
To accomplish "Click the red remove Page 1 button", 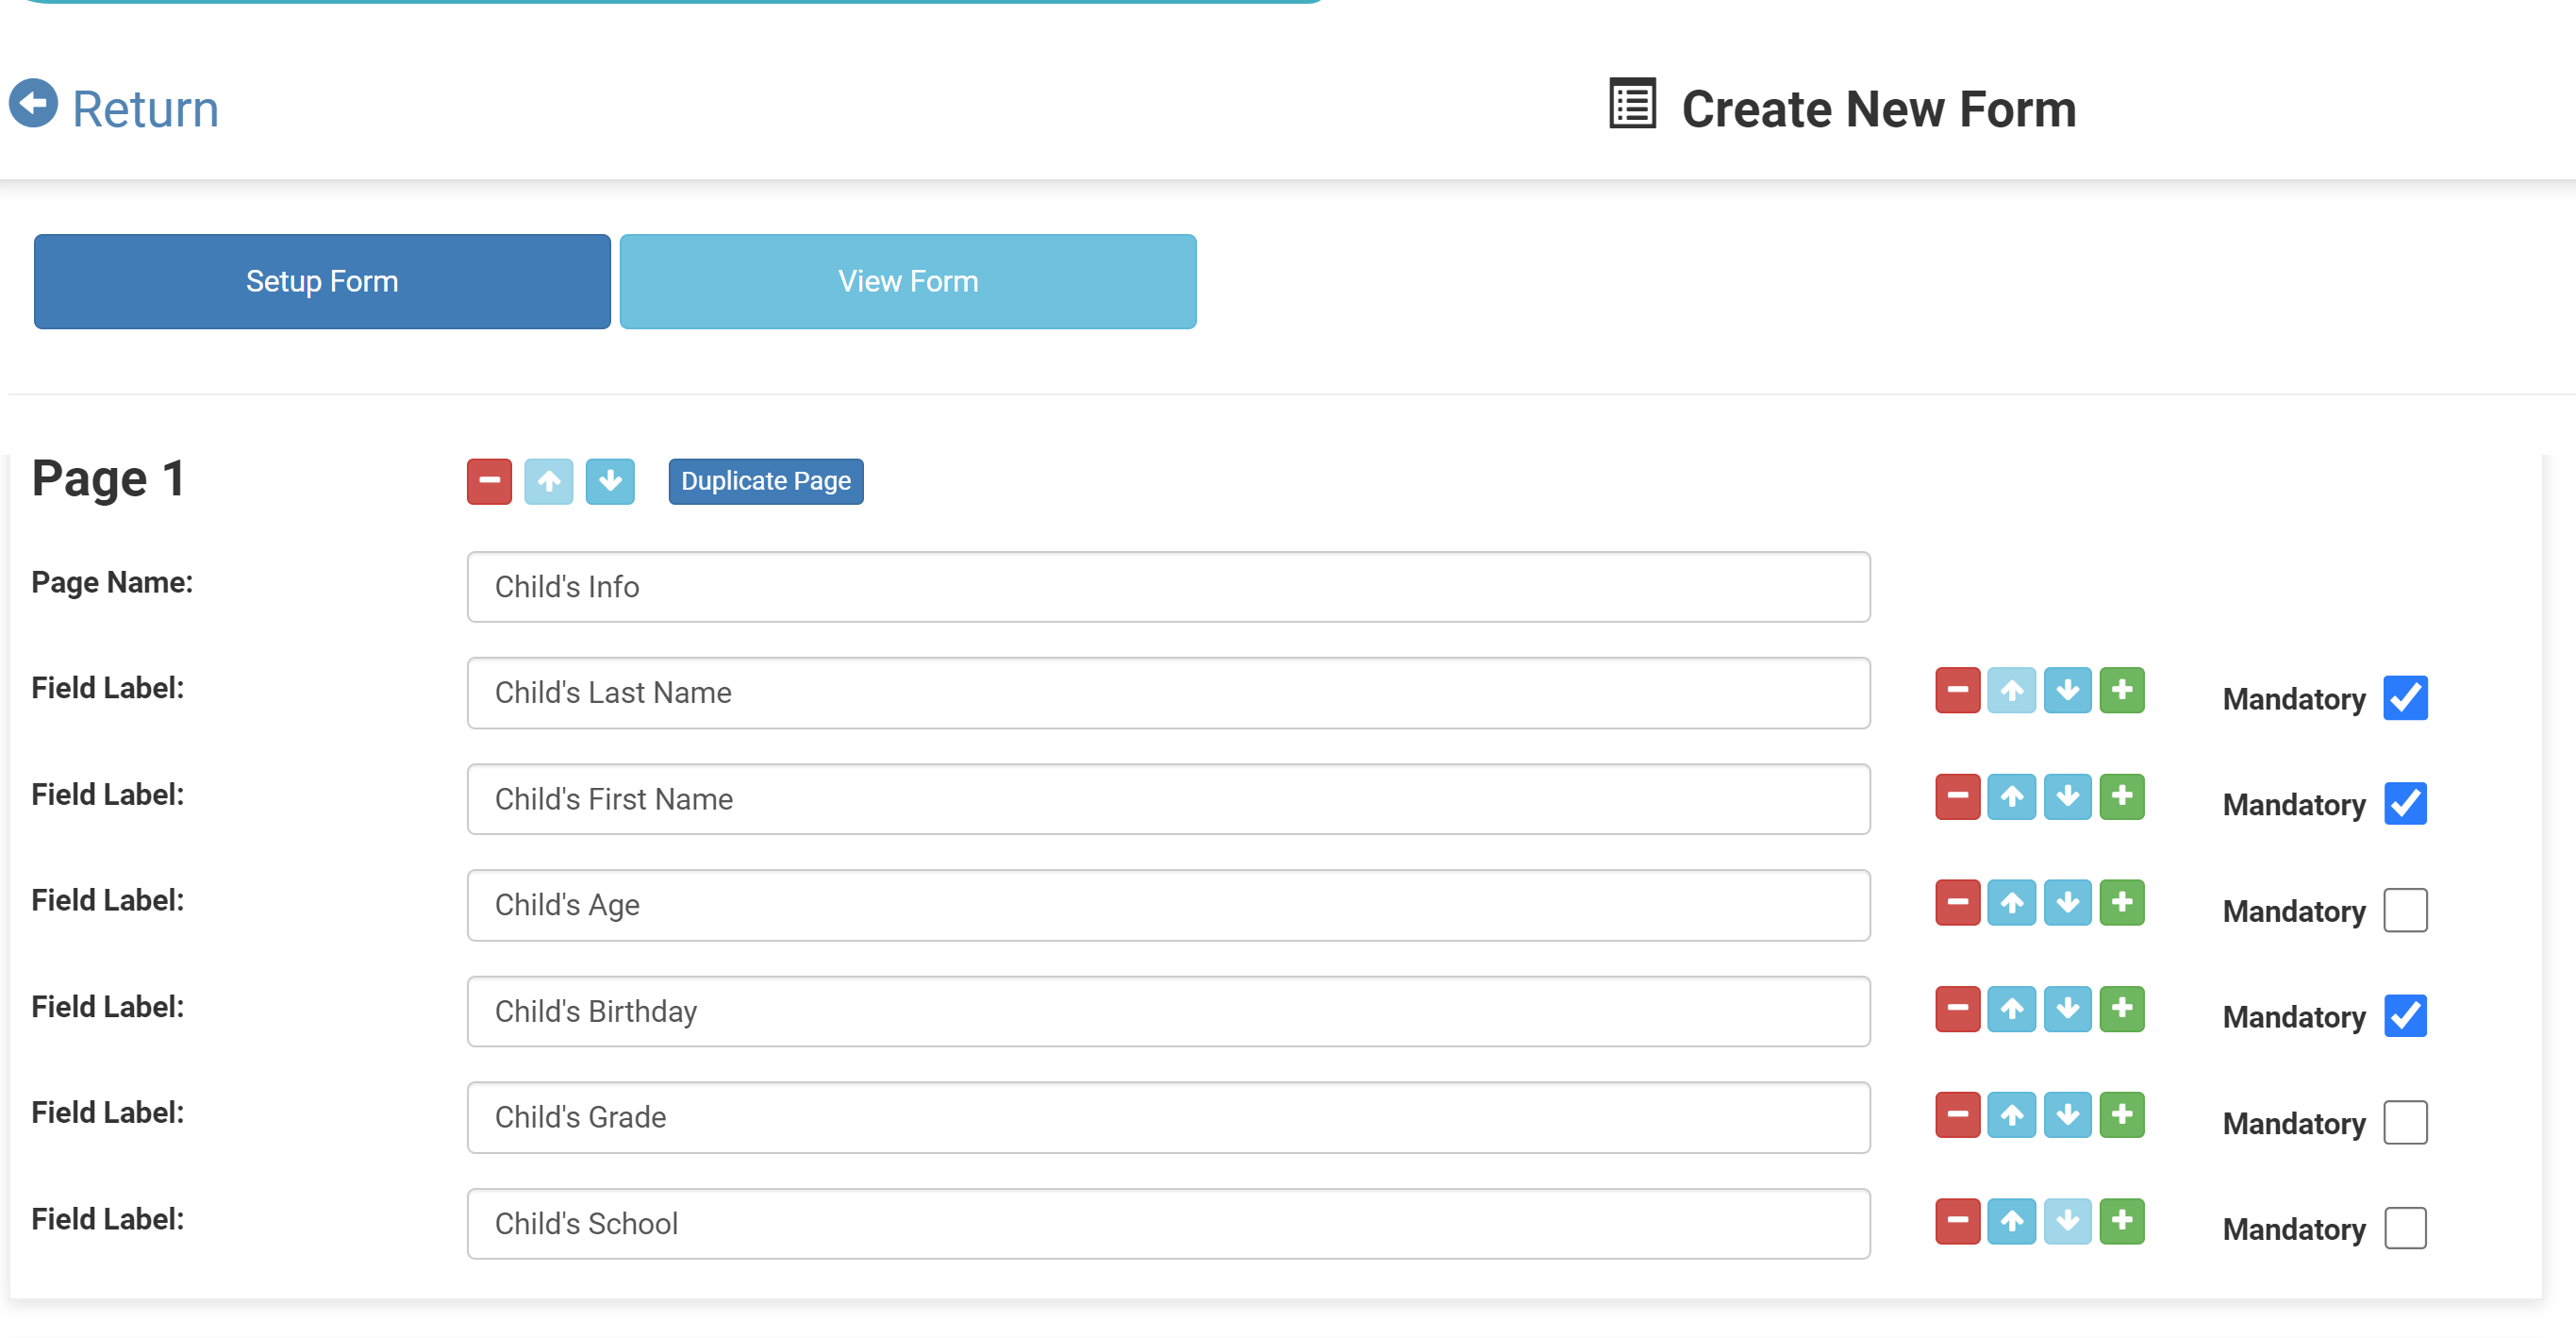I will 489,481.
